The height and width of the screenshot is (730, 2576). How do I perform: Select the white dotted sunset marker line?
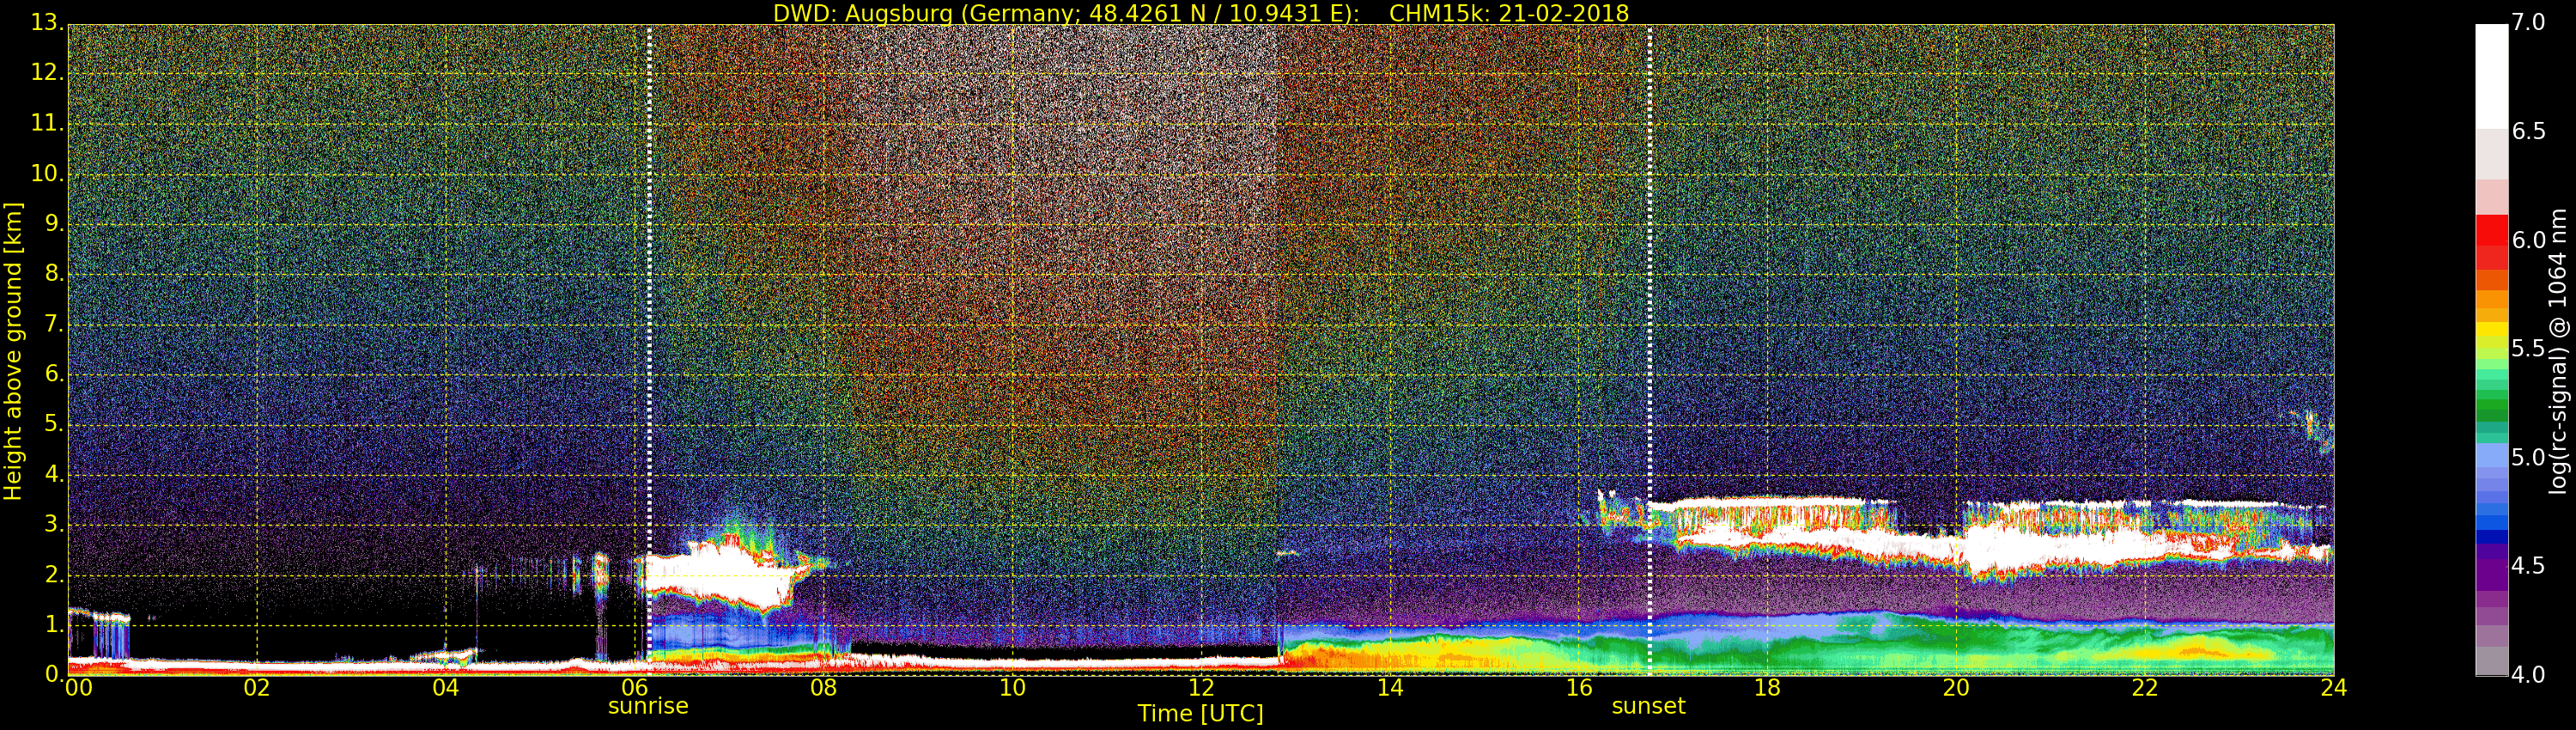[x=1649, y=350]
